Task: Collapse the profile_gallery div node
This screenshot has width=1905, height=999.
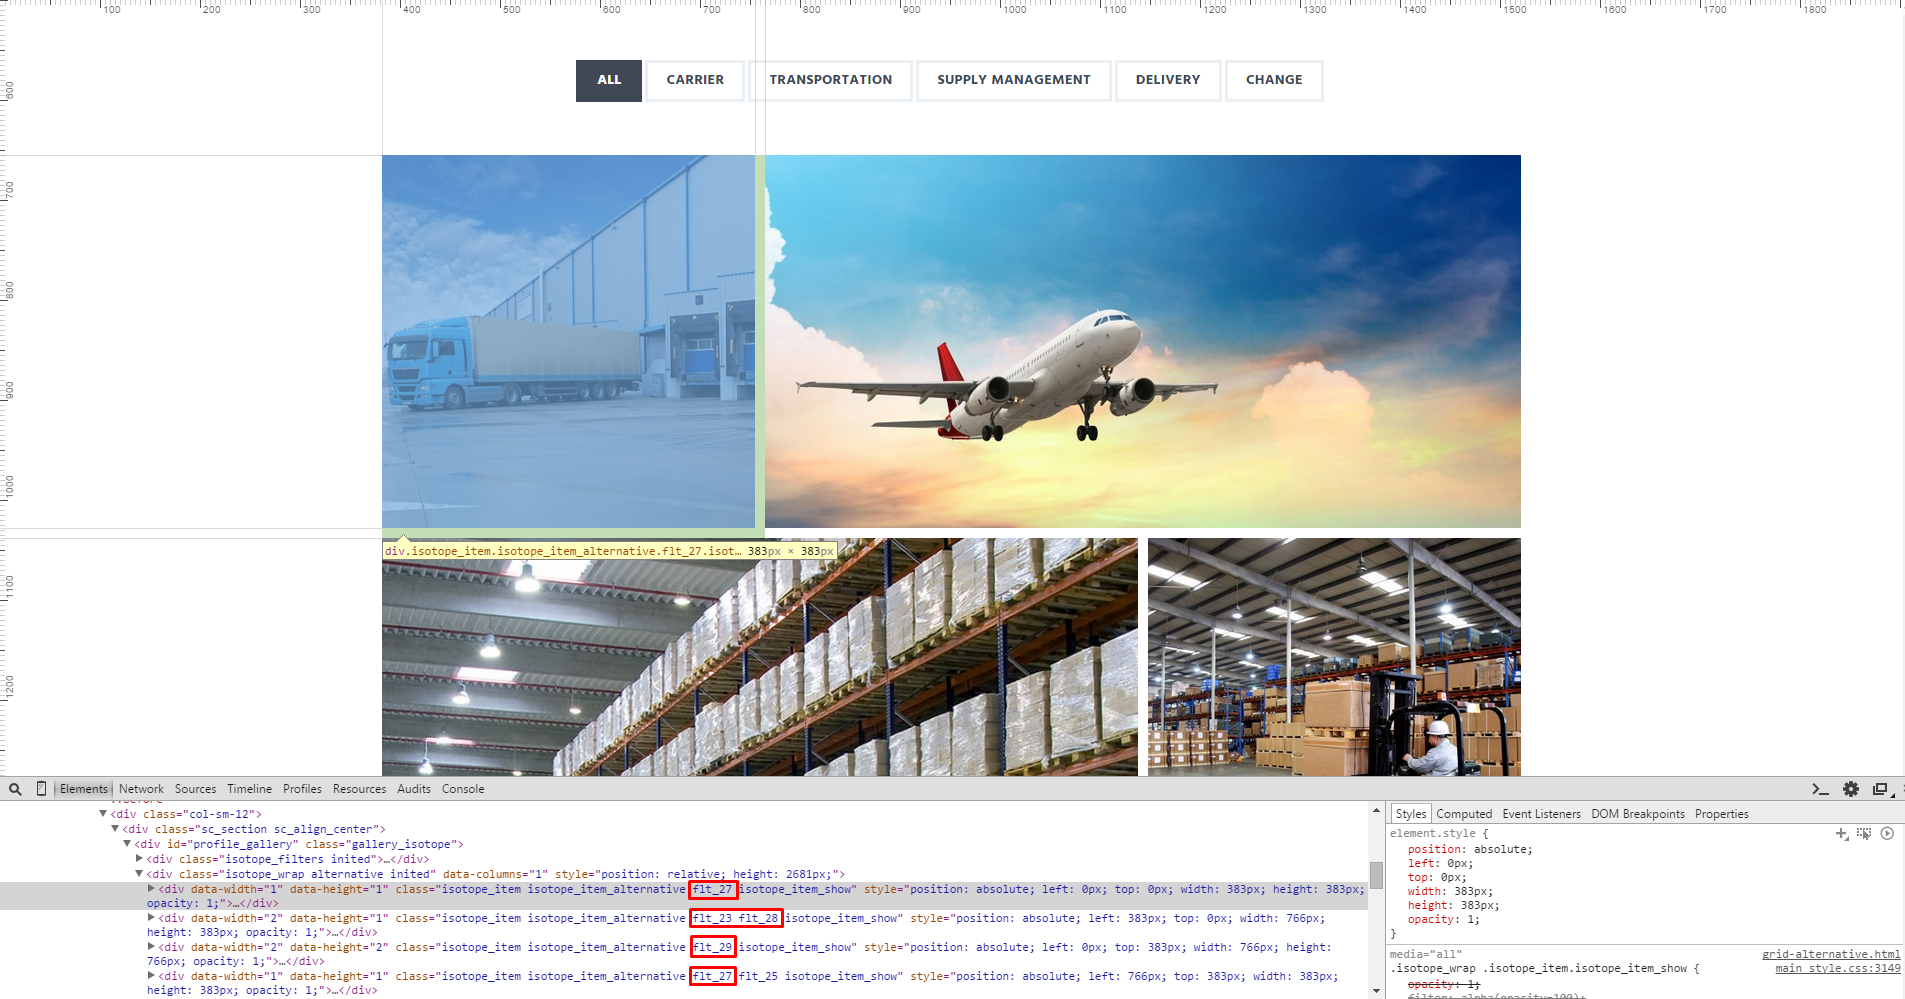Action: 127,843
